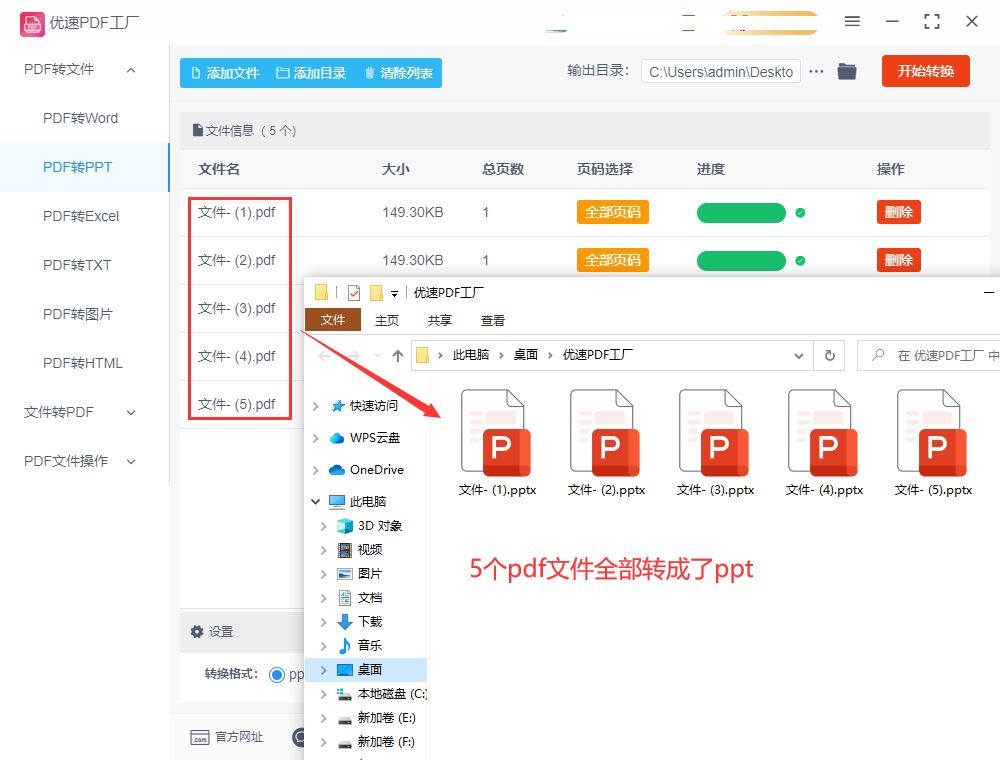Click 添加文件 button
Image resolution: width=1000 pixels, height=760 pixels.
225,73
